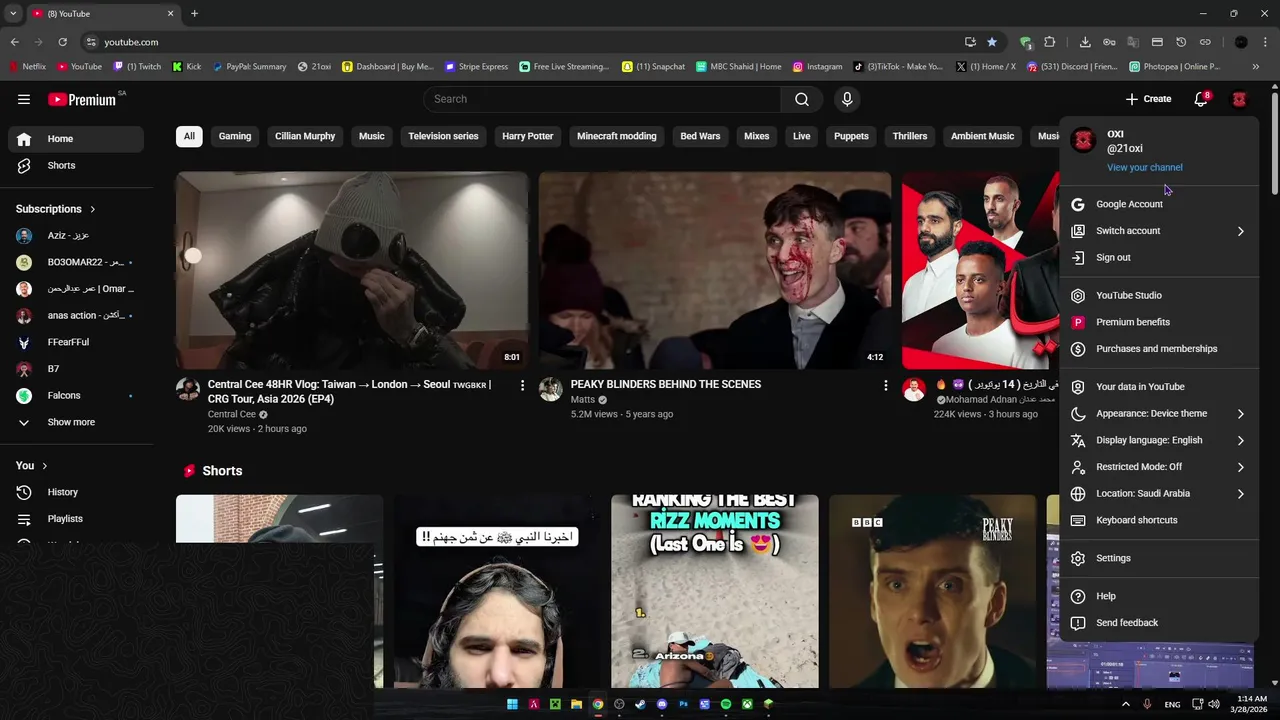Viewport: 1280px width, 720px height.
Task: Click the account avatar in header
Action: click(x=1239, y=99)
